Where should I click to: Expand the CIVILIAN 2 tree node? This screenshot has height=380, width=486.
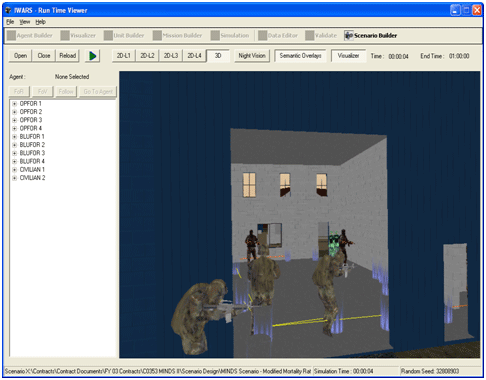click(14, 178)
